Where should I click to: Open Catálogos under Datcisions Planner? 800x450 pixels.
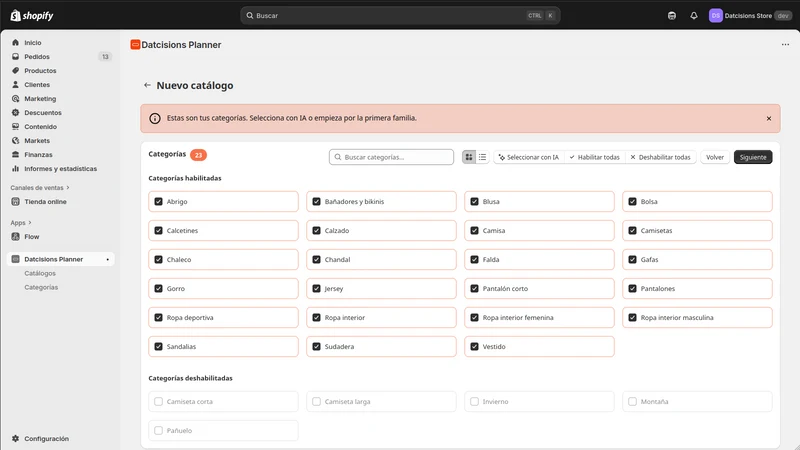tap(40, 273)
